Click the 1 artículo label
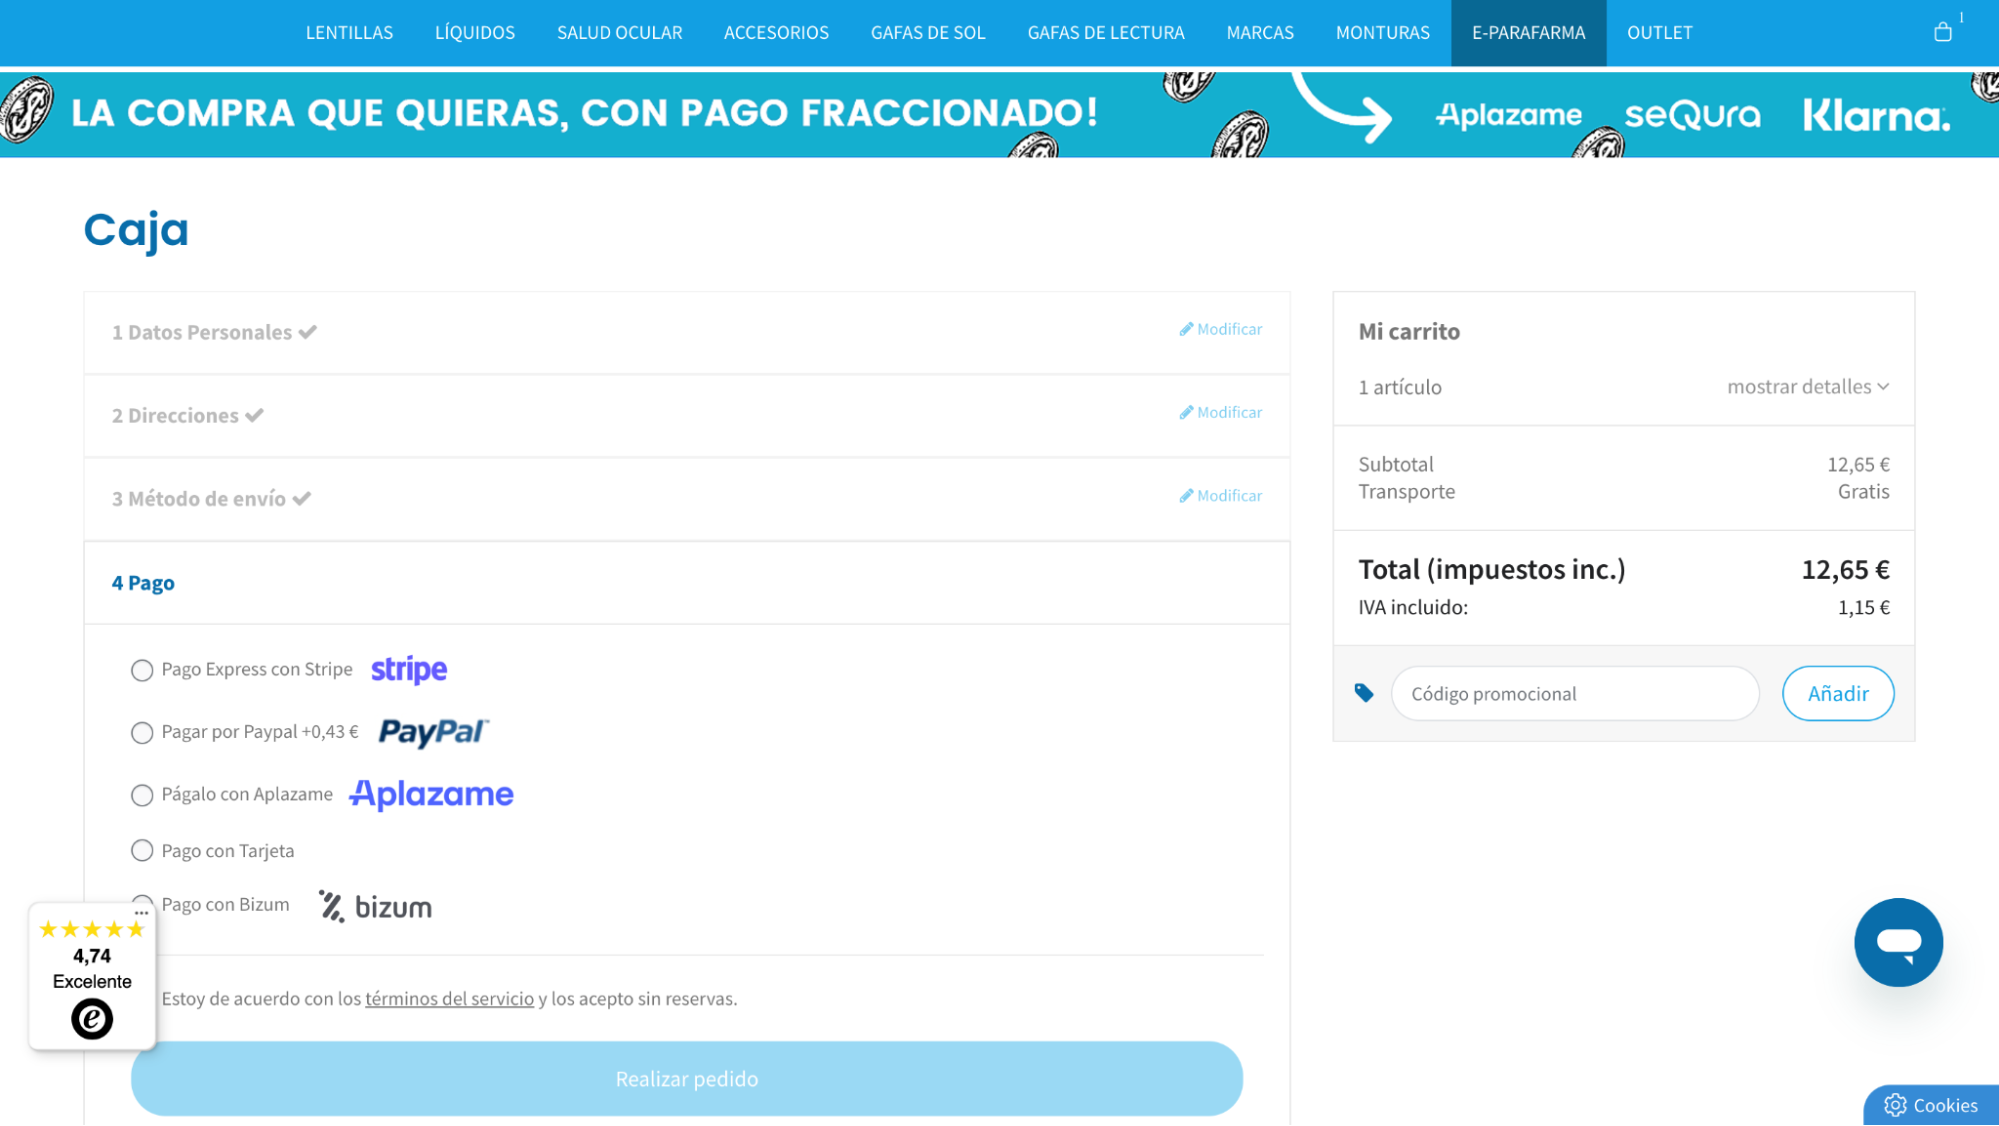1999x1126 pixels. (1399, 387)
